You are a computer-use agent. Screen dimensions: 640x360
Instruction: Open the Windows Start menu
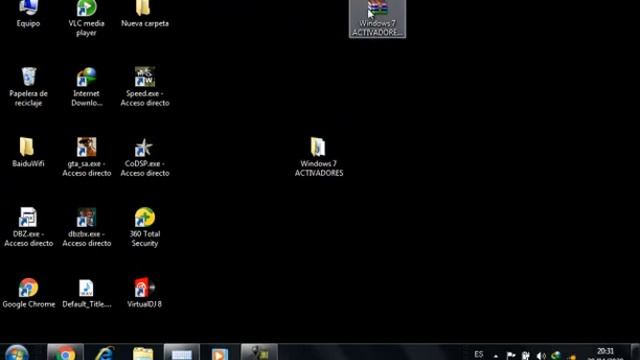(17, 353)
